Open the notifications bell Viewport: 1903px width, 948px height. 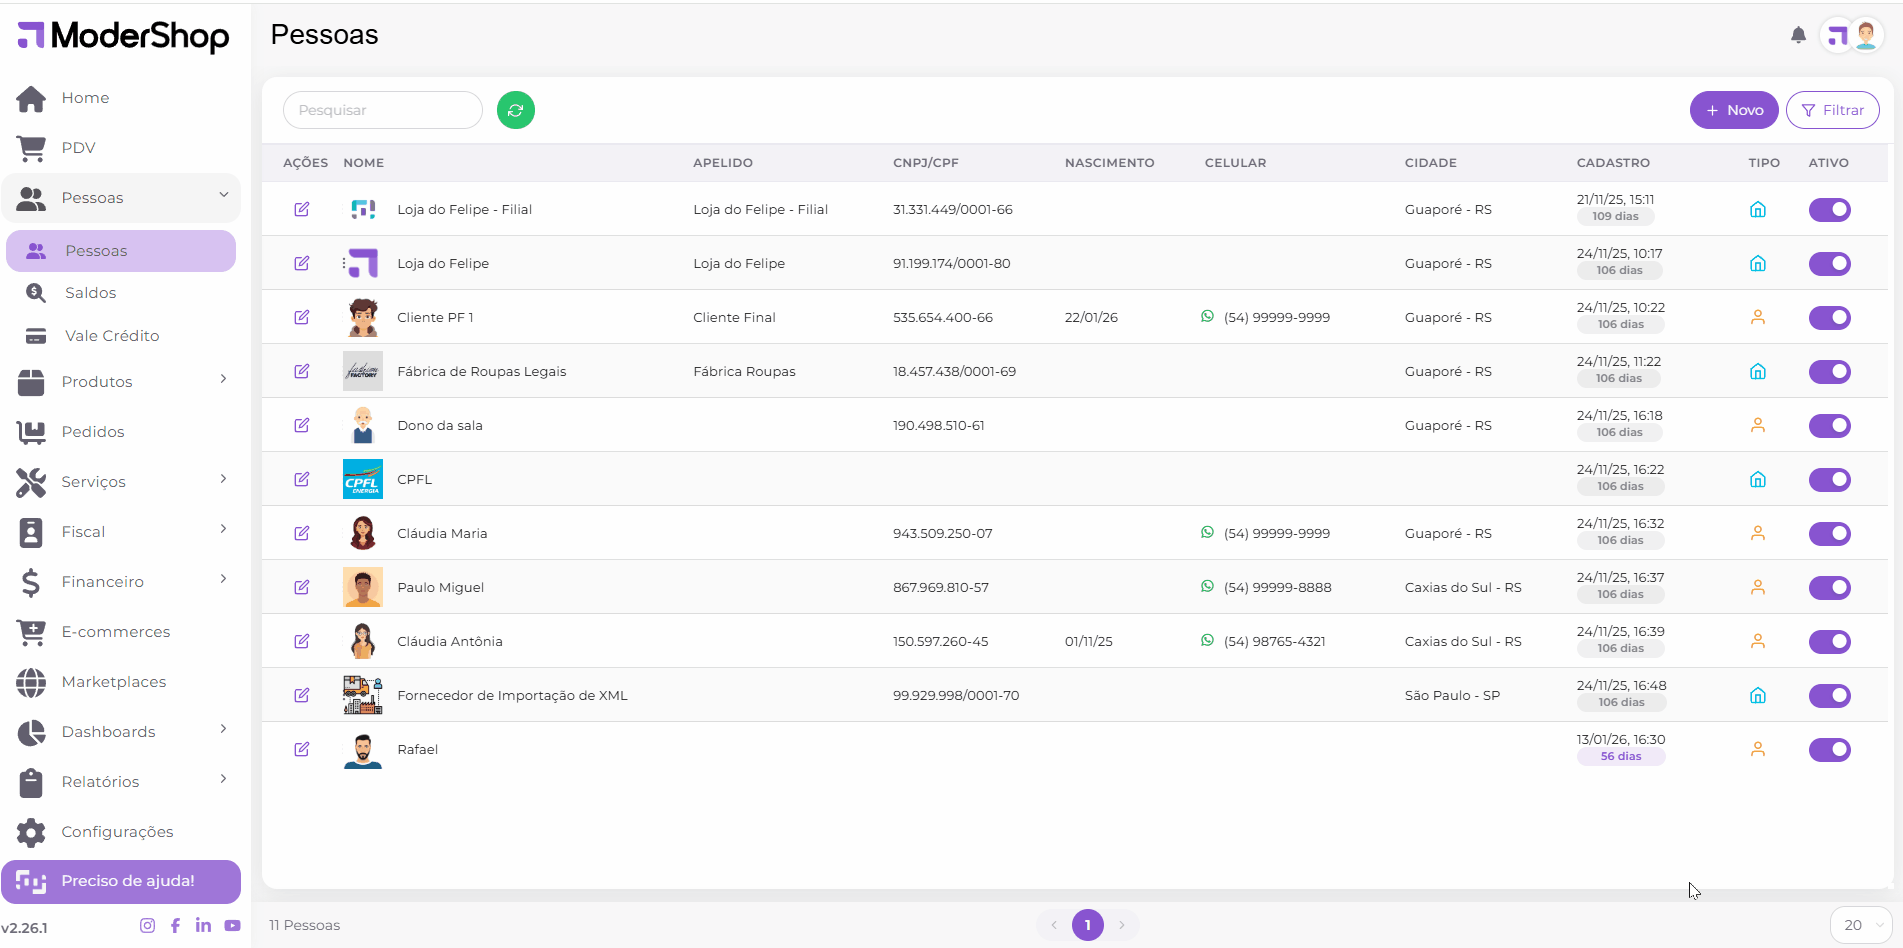tap(1798, 36)
